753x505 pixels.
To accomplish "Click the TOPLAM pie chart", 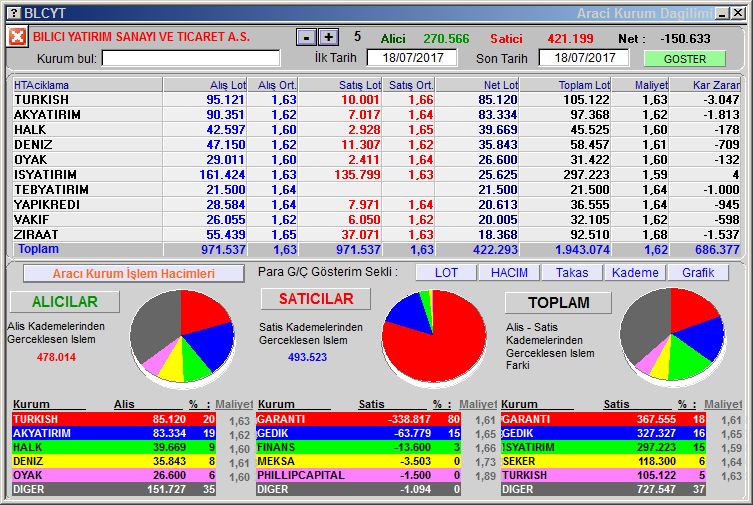I will [x=672, y=335].
